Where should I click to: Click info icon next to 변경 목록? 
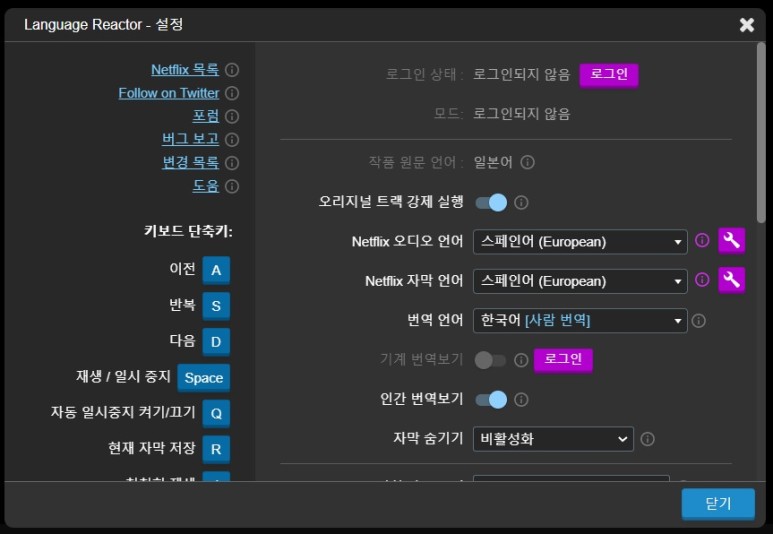point(232,163)
